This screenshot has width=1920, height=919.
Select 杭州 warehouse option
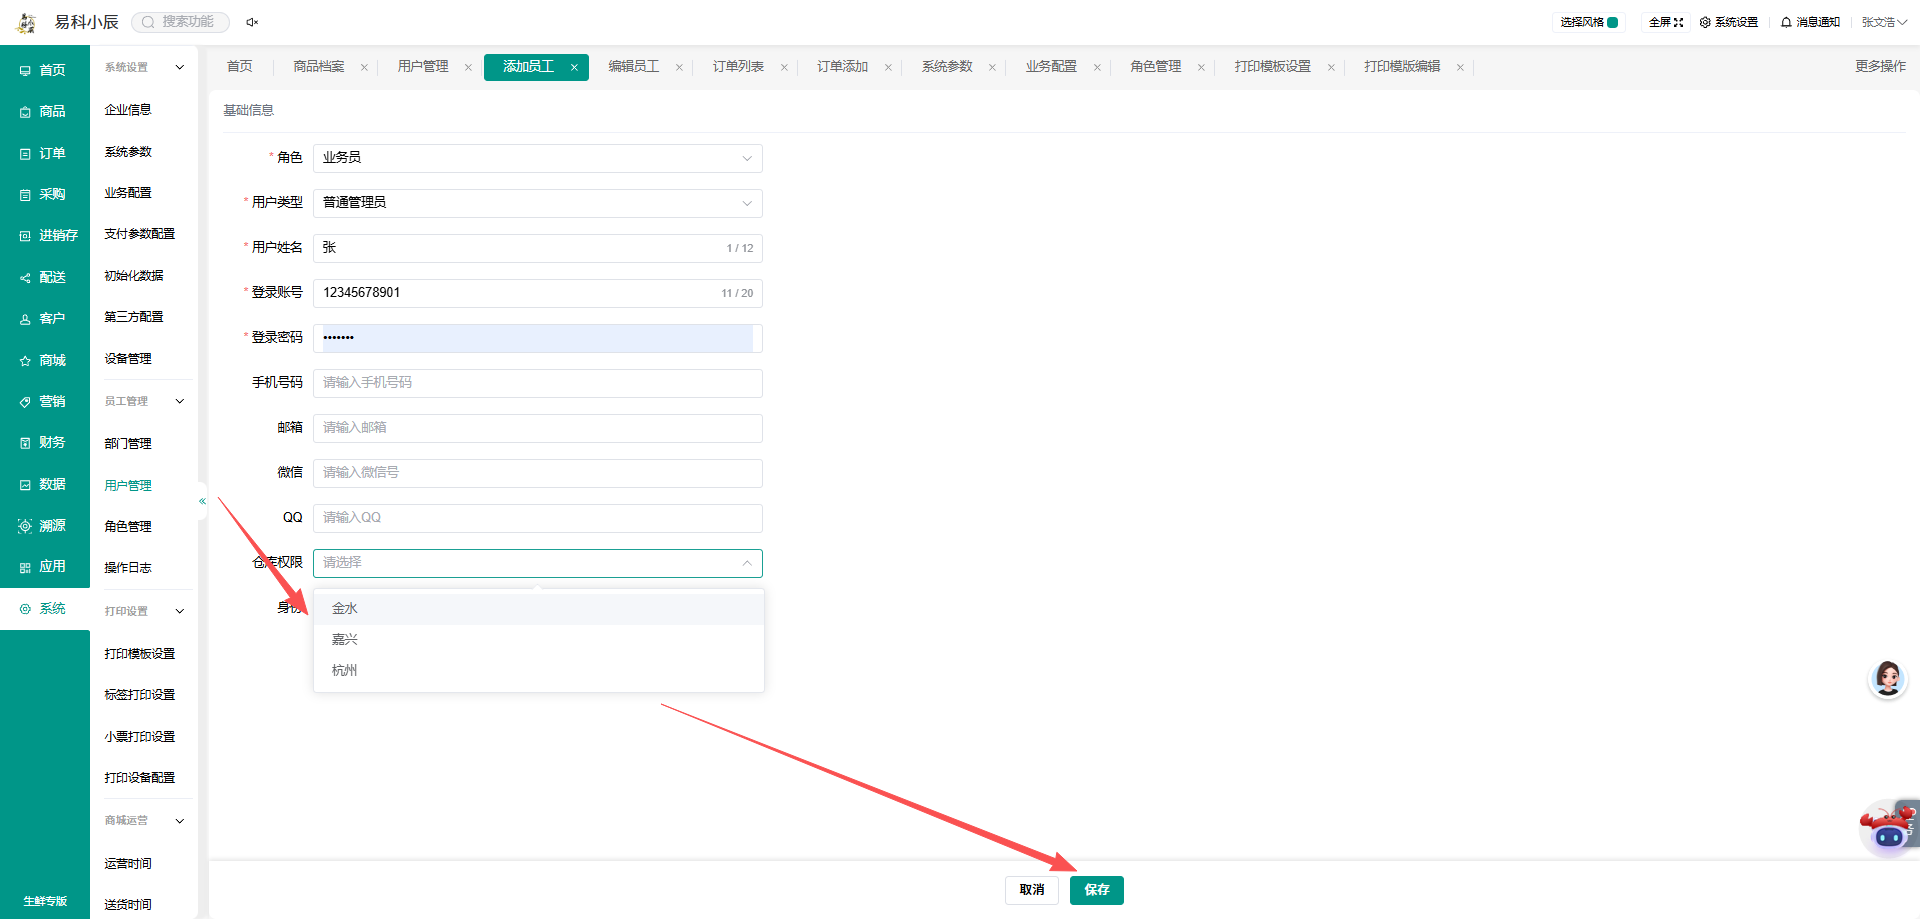(539, 670)
